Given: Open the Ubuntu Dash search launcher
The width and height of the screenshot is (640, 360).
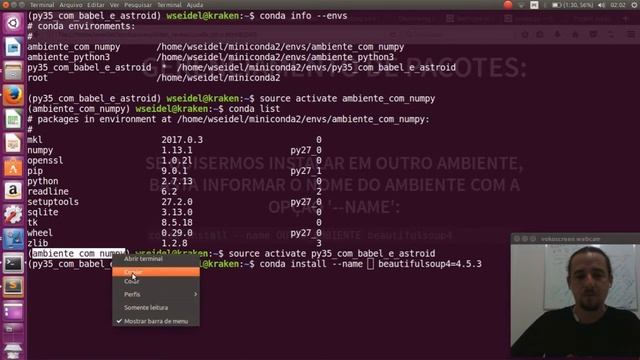Looking at the screenshot, I should [13, 23].
